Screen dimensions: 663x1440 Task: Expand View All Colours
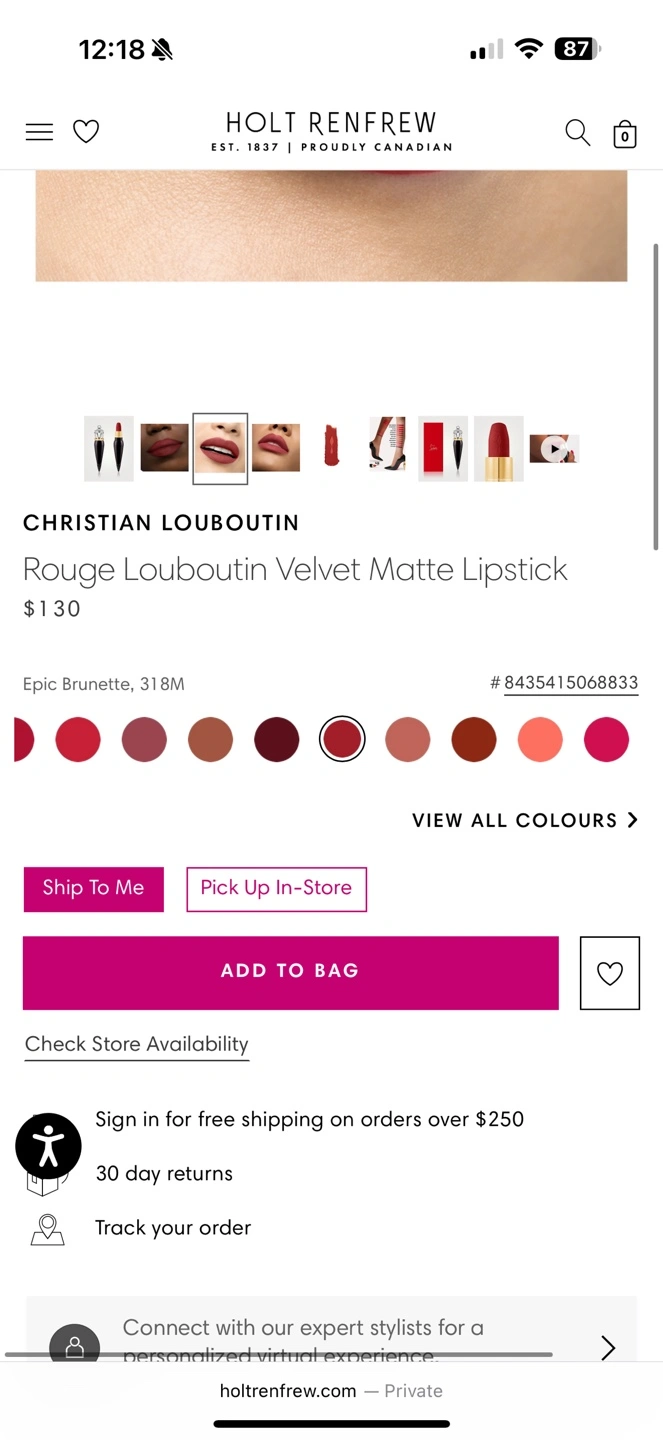click(524, 820)
